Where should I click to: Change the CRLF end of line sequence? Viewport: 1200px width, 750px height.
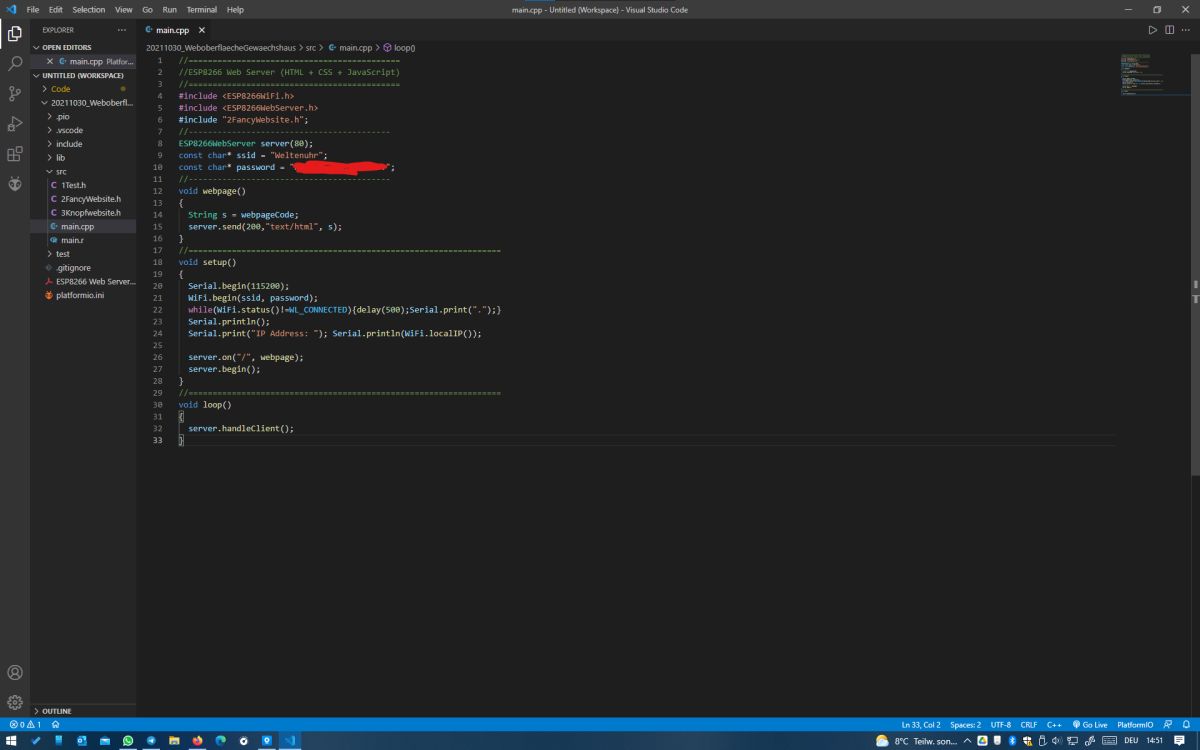click(x=1028, y=724)
